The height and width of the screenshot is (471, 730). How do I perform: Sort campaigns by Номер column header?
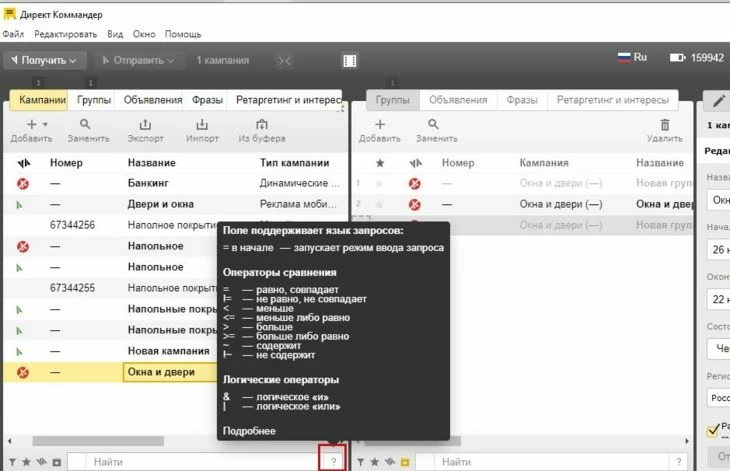coord(66,163)
